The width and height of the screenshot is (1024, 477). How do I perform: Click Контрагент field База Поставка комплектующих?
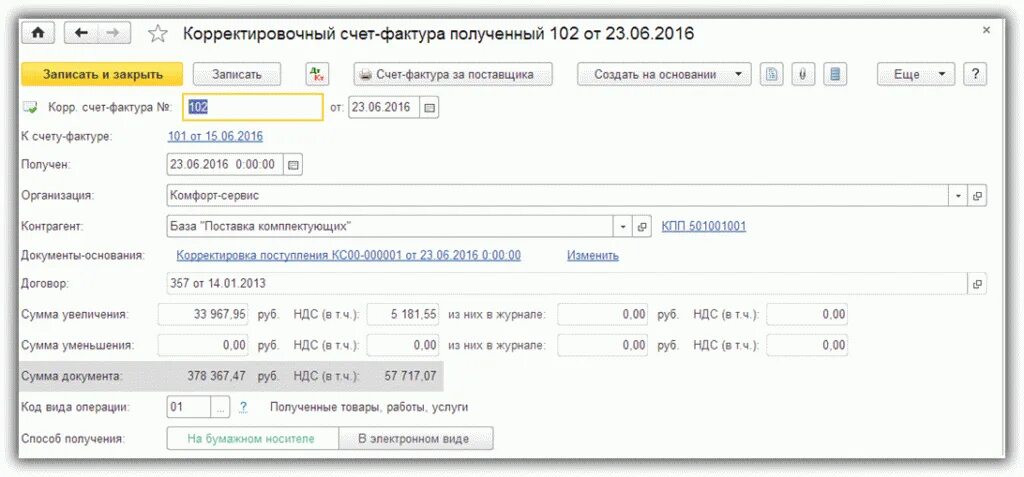(391, 227)
